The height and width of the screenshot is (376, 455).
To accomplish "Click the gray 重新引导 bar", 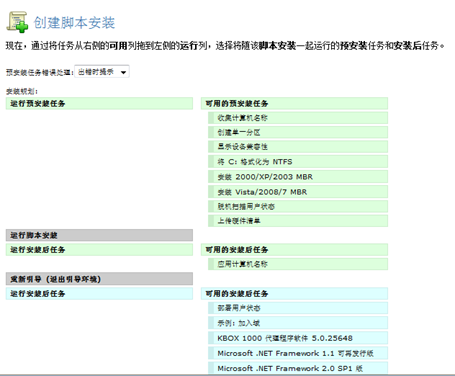I will pos(99,279).
